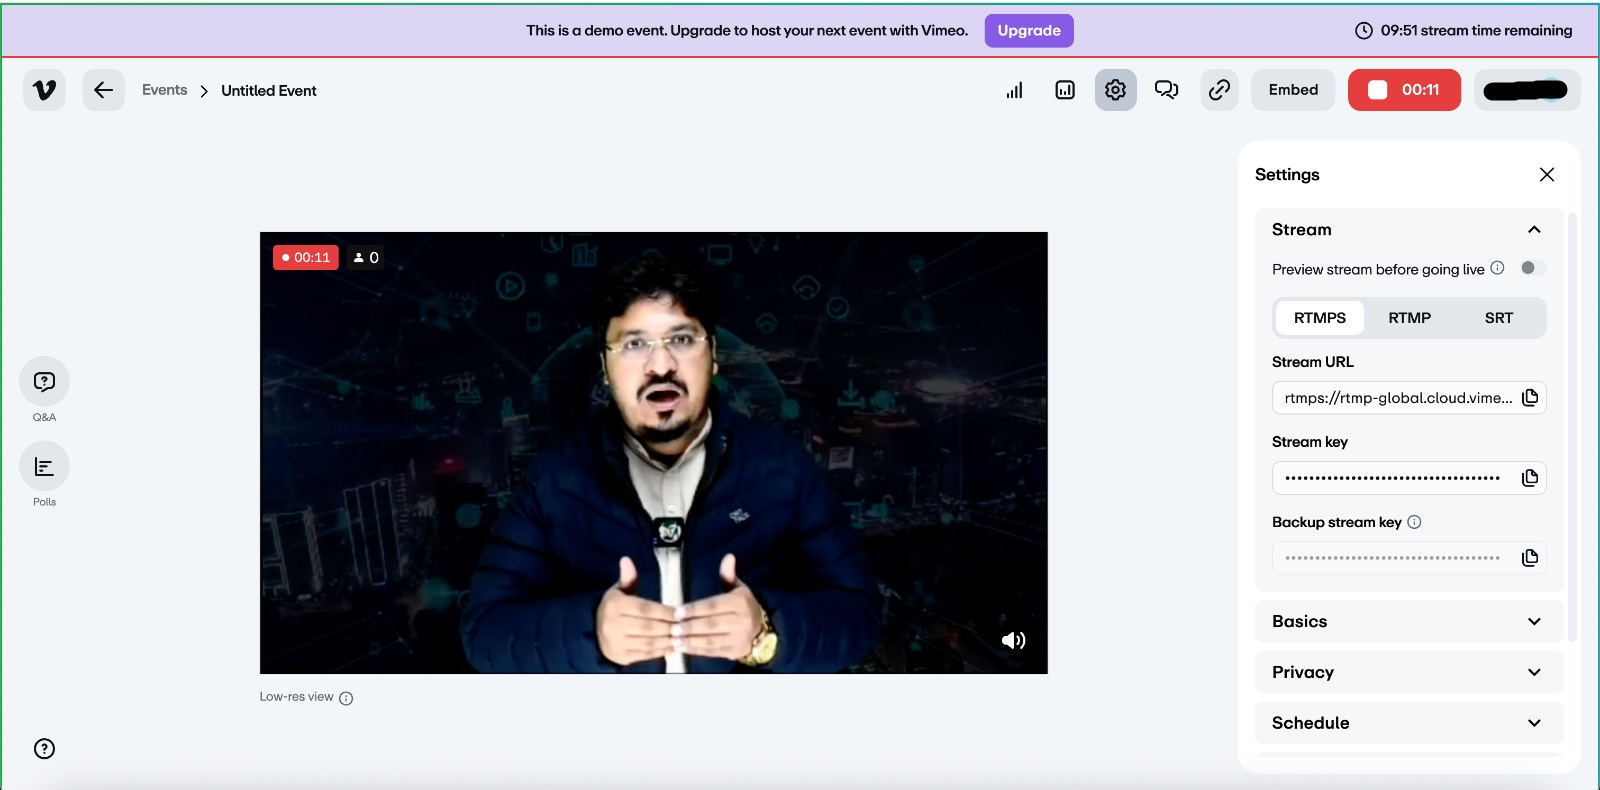1600x790 pixels.
Task: Open the stream health signal icon
Action: click(x=1014, y=90)
